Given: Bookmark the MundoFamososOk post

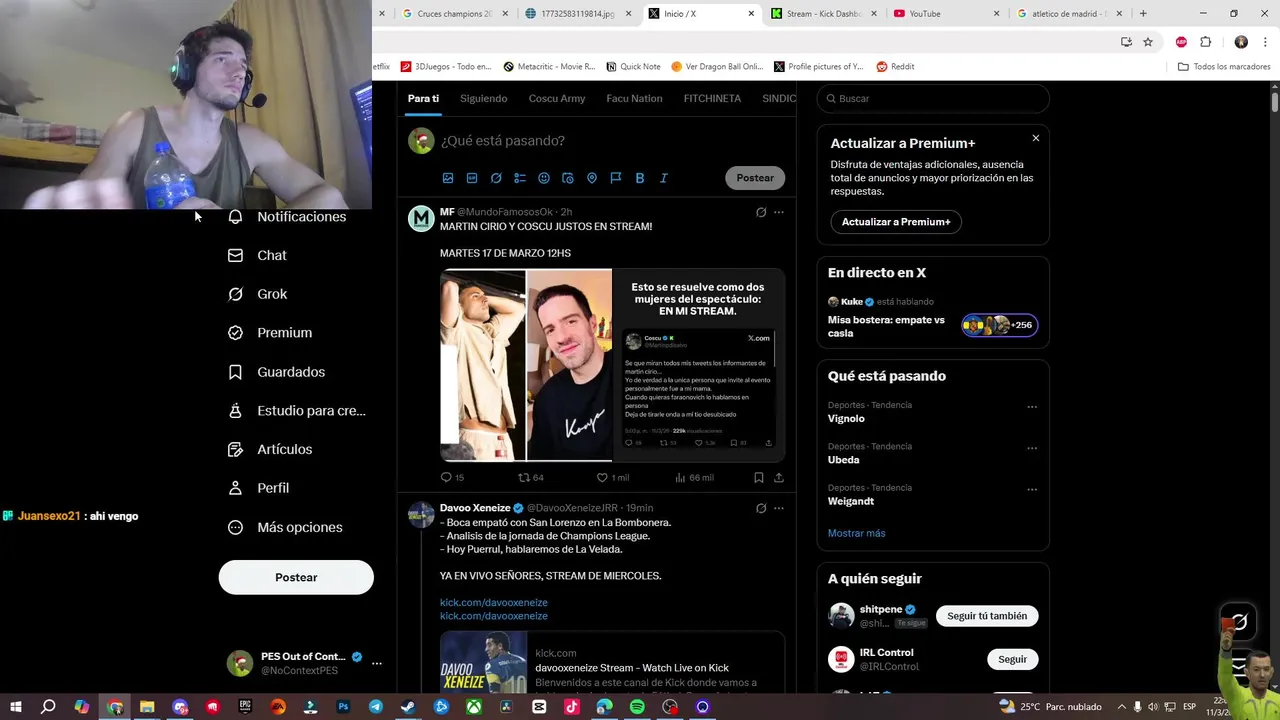Looking at the screenshot, I should [x=759, y=478].
